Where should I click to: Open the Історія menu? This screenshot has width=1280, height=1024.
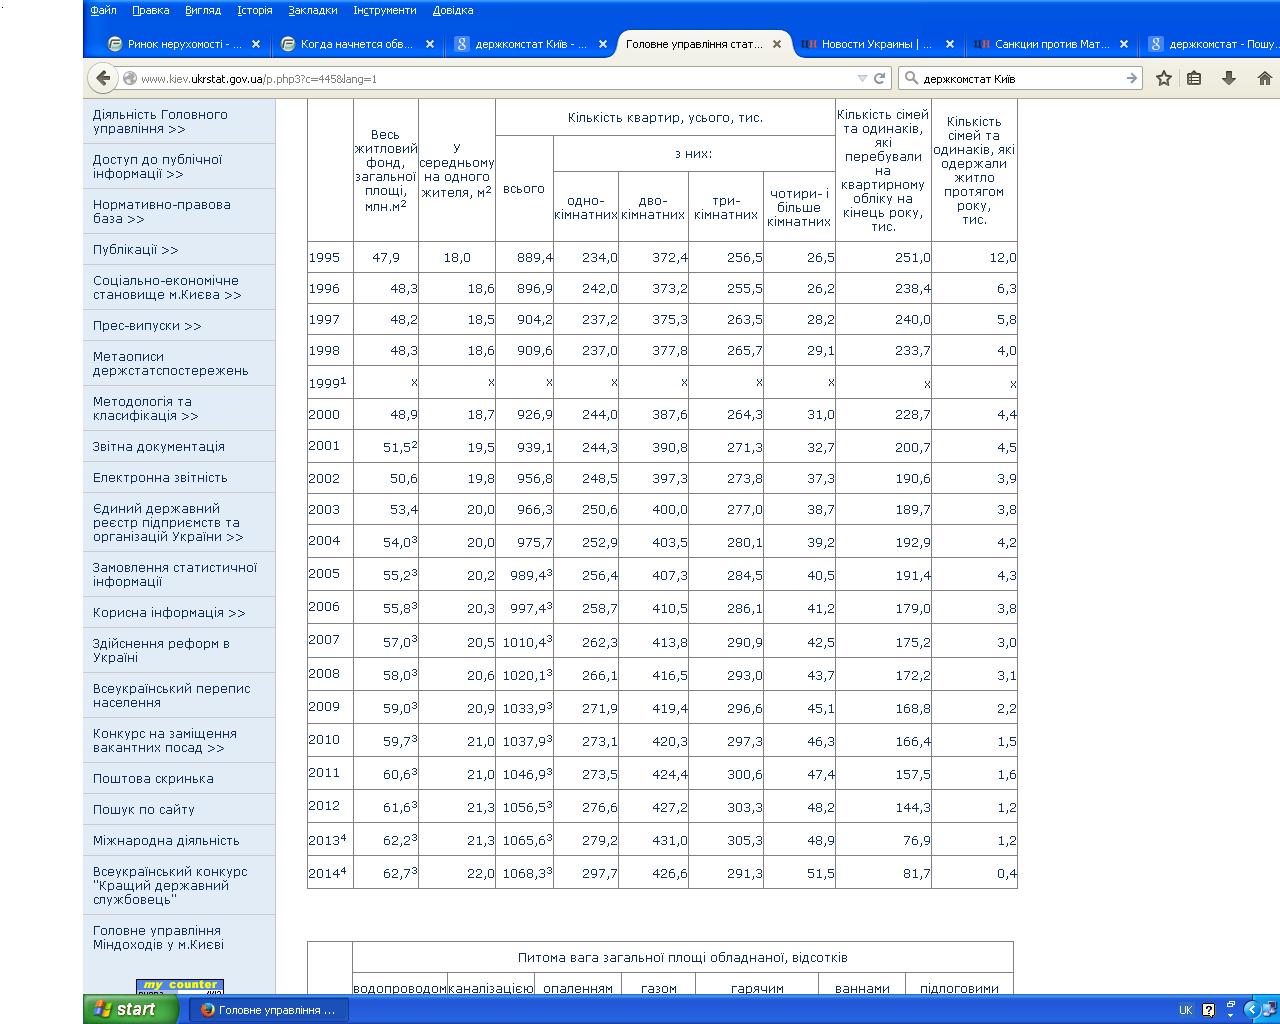pyautogui.click(x=255, y=10)
